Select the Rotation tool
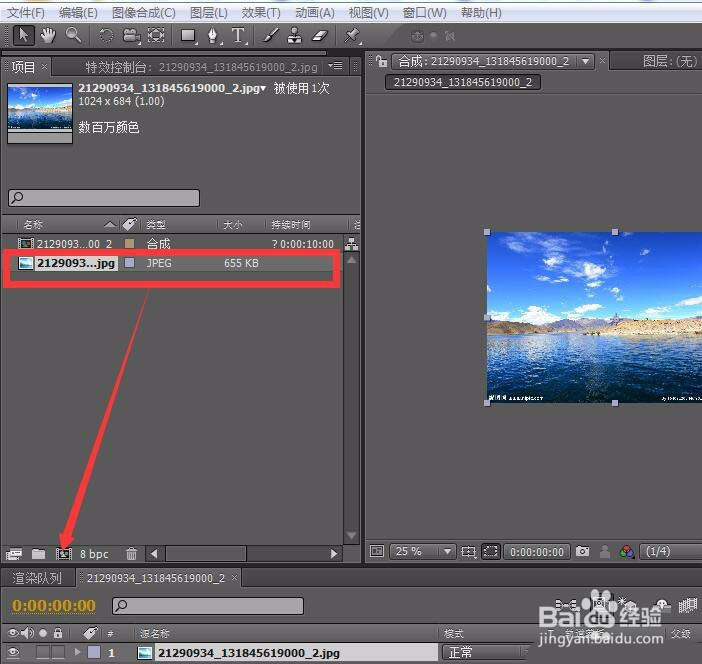702x664 pixels. pyautogui.click(x=106, y=35)
